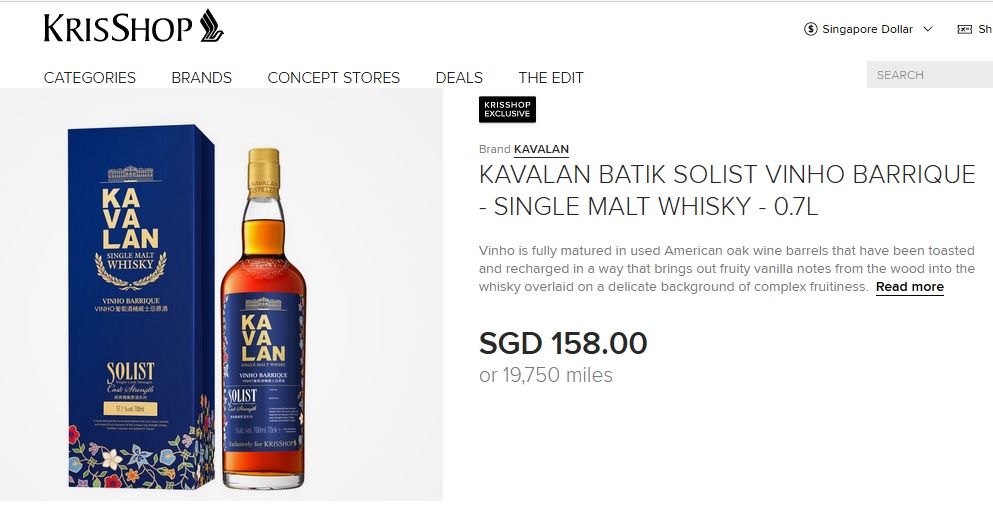Click the KrisShop logo text
The image size is (993, 522).
click(x=118, y=29)
